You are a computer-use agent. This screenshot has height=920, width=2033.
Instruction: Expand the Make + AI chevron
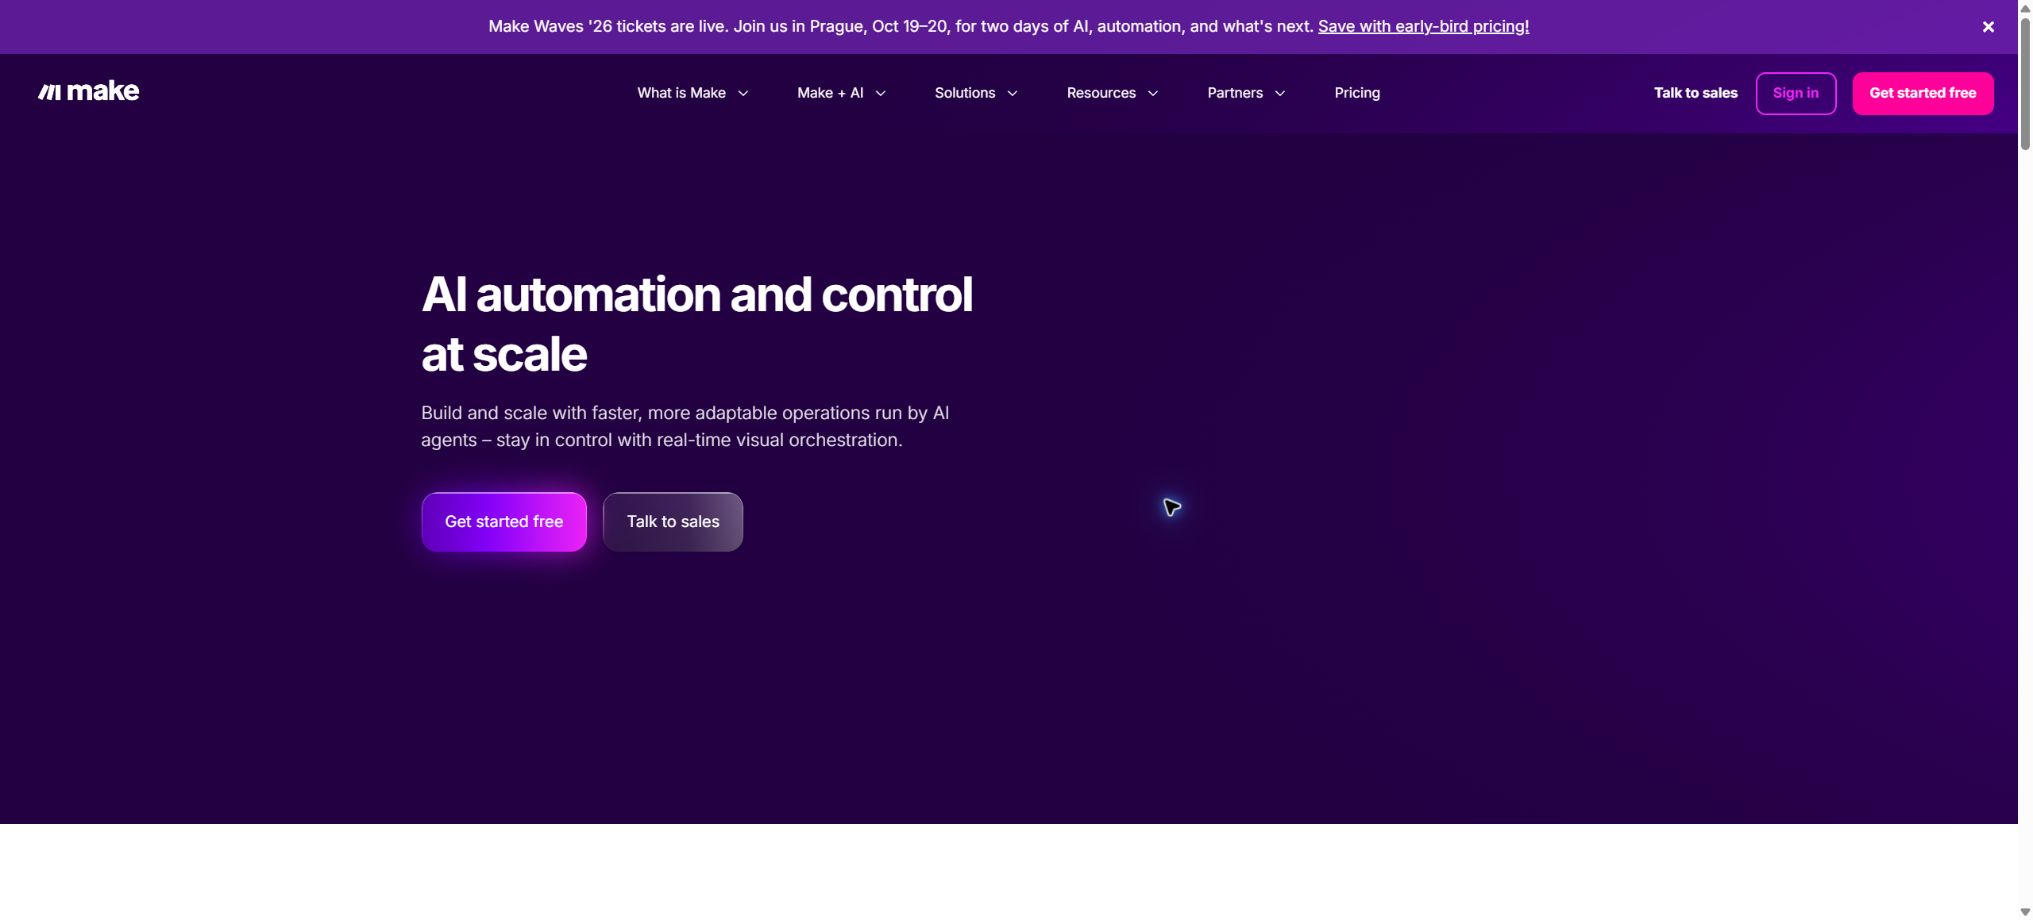(881, 93)
